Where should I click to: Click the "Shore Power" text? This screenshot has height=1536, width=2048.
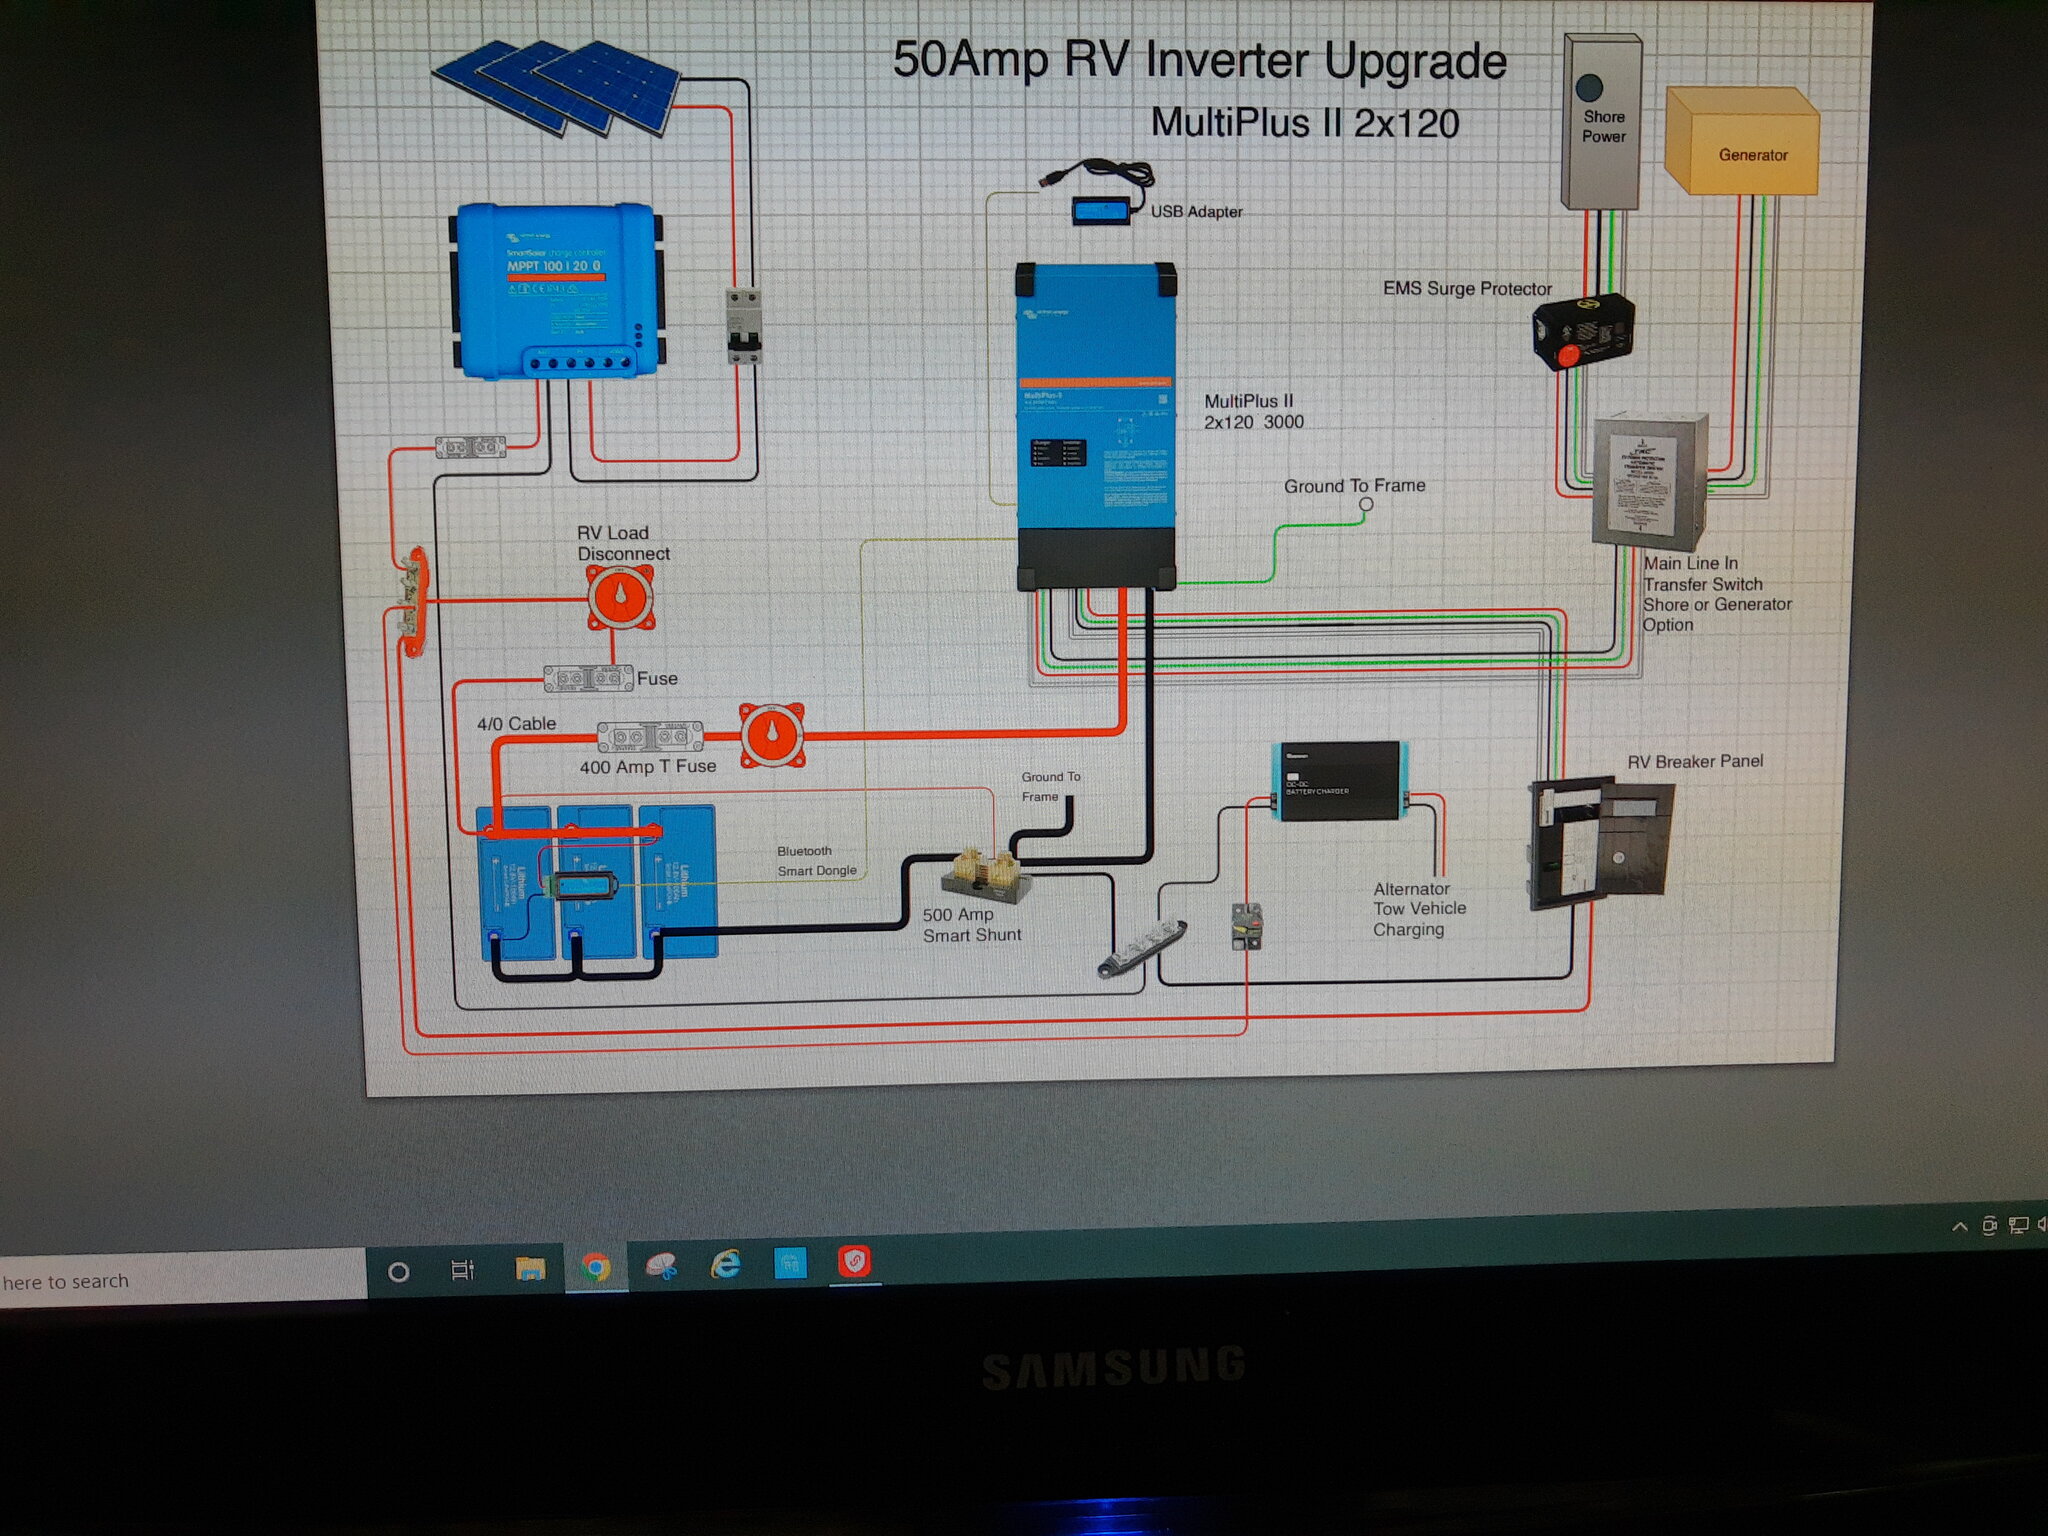tap(1604, 127)
